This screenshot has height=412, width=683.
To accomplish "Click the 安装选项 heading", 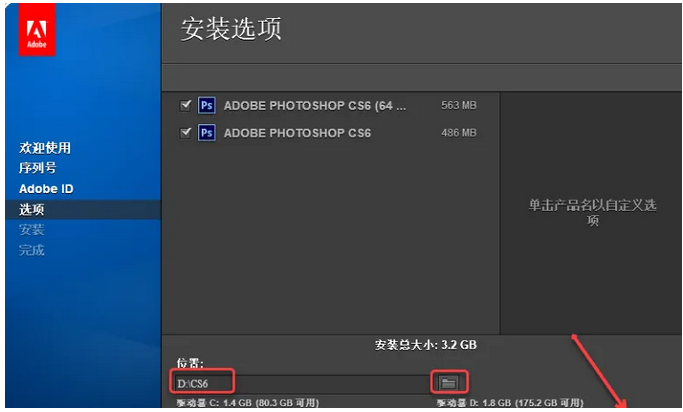I will pos(231,29).
